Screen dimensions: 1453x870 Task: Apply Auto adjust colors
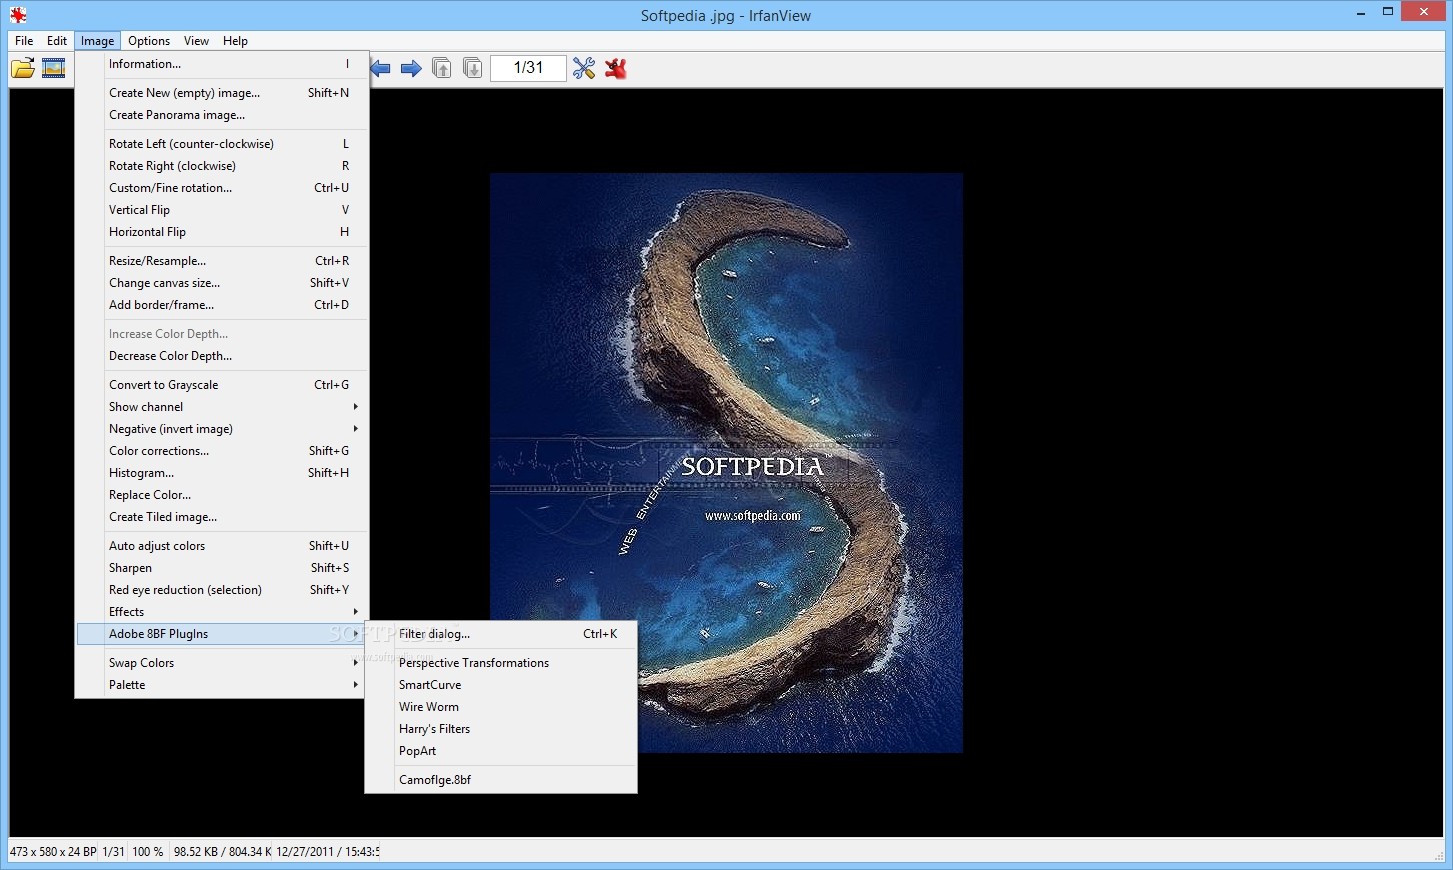[222, 546]
